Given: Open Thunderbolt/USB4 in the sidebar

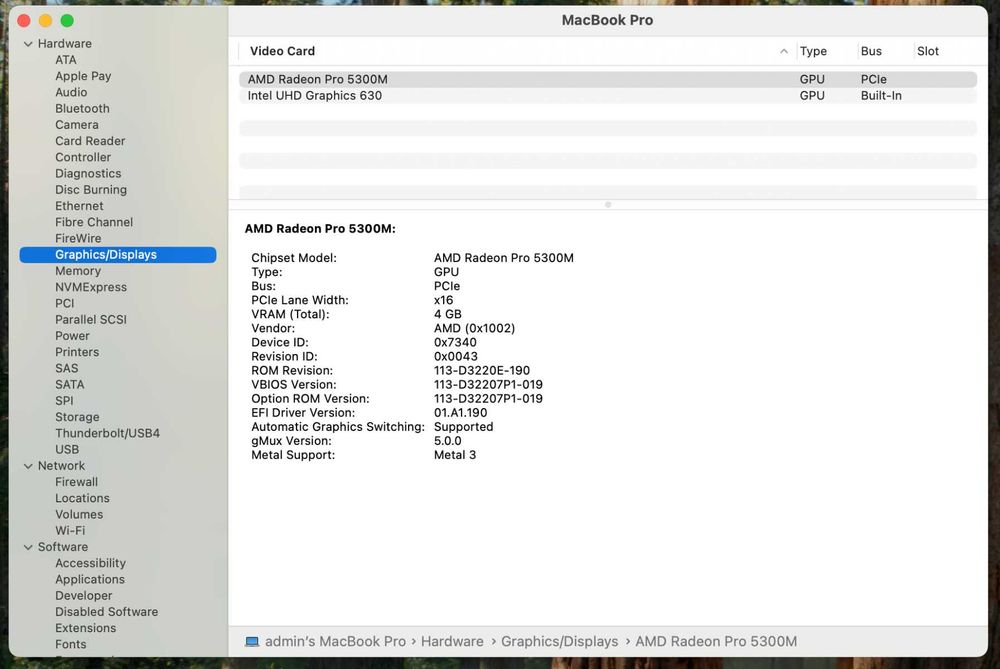Looking at the screenshot, I should coord(107,434).
